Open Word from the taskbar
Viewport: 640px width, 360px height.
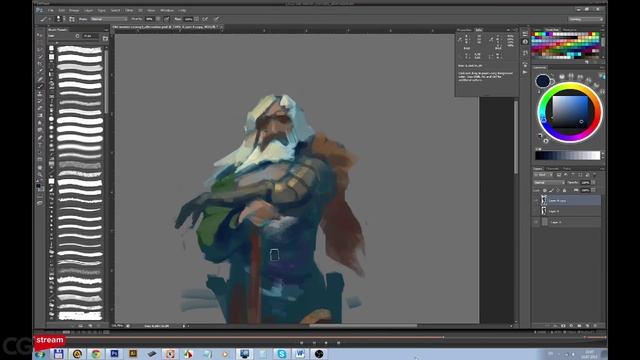pos(300,353)
